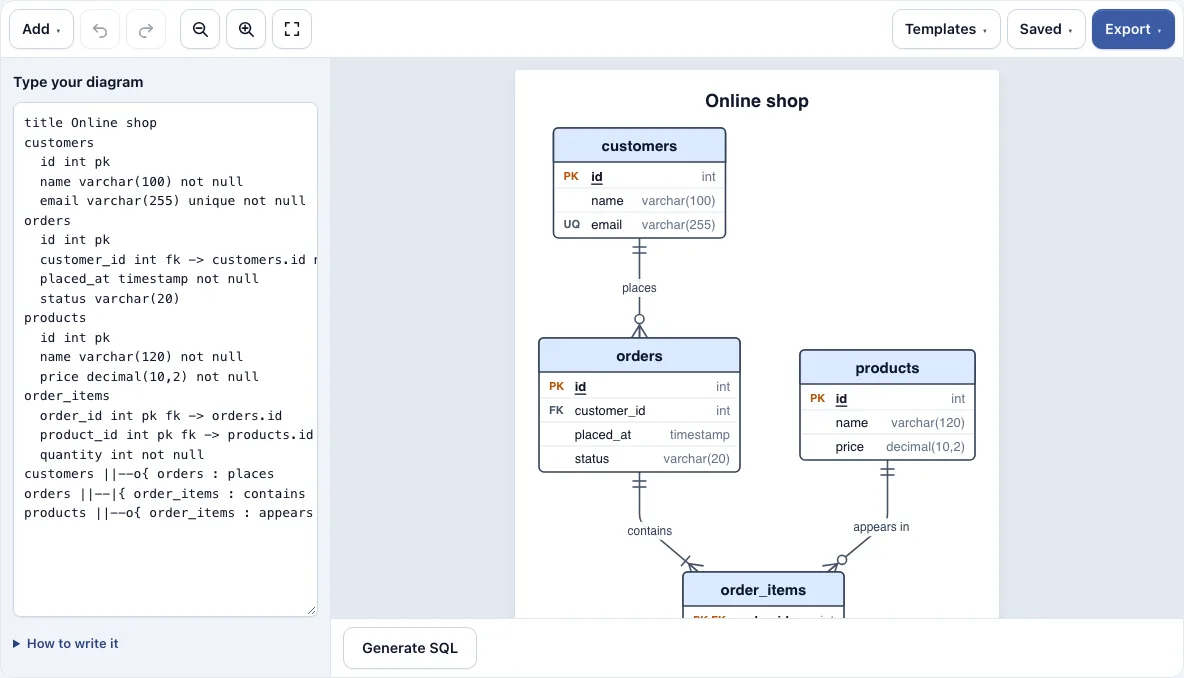Open the Export dropdown
Viewport: 1184px width, 678px height.
coord(1133,29)
